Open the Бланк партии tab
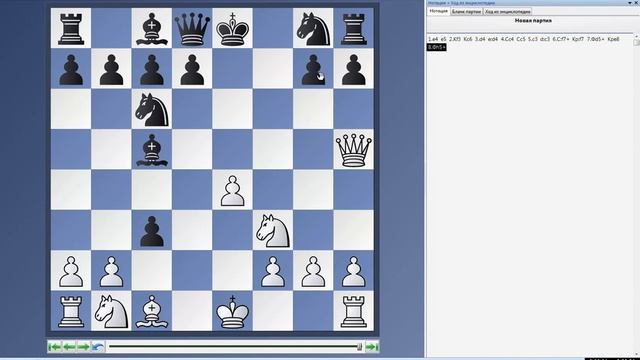 point(466,11)
